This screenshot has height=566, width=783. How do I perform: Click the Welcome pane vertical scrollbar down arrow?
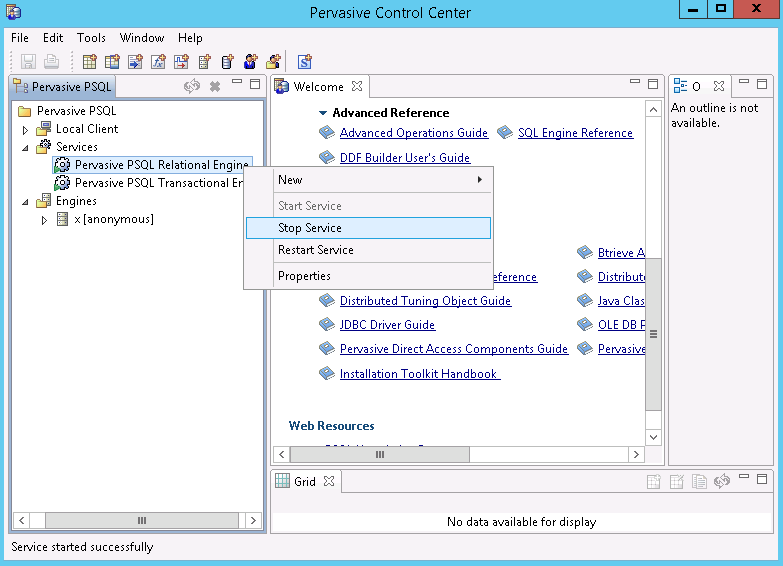(x=653, y=437)
